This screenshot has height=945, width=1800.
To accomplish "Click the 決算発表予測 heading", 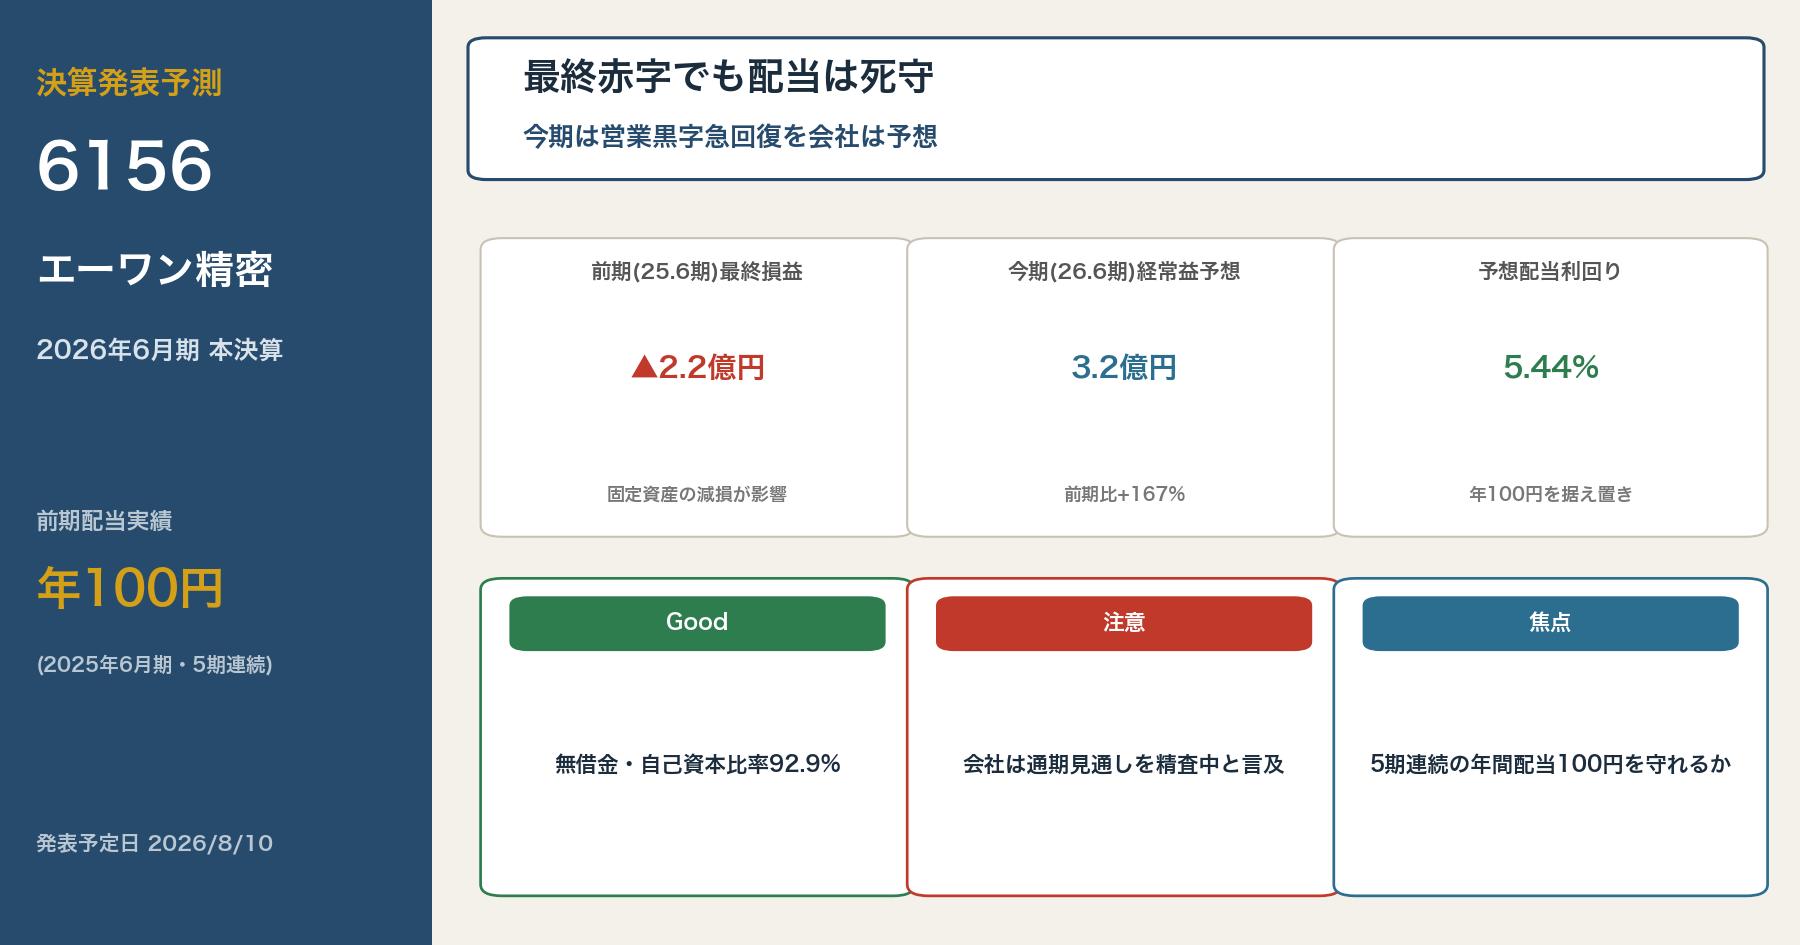I will click(129, 83).
